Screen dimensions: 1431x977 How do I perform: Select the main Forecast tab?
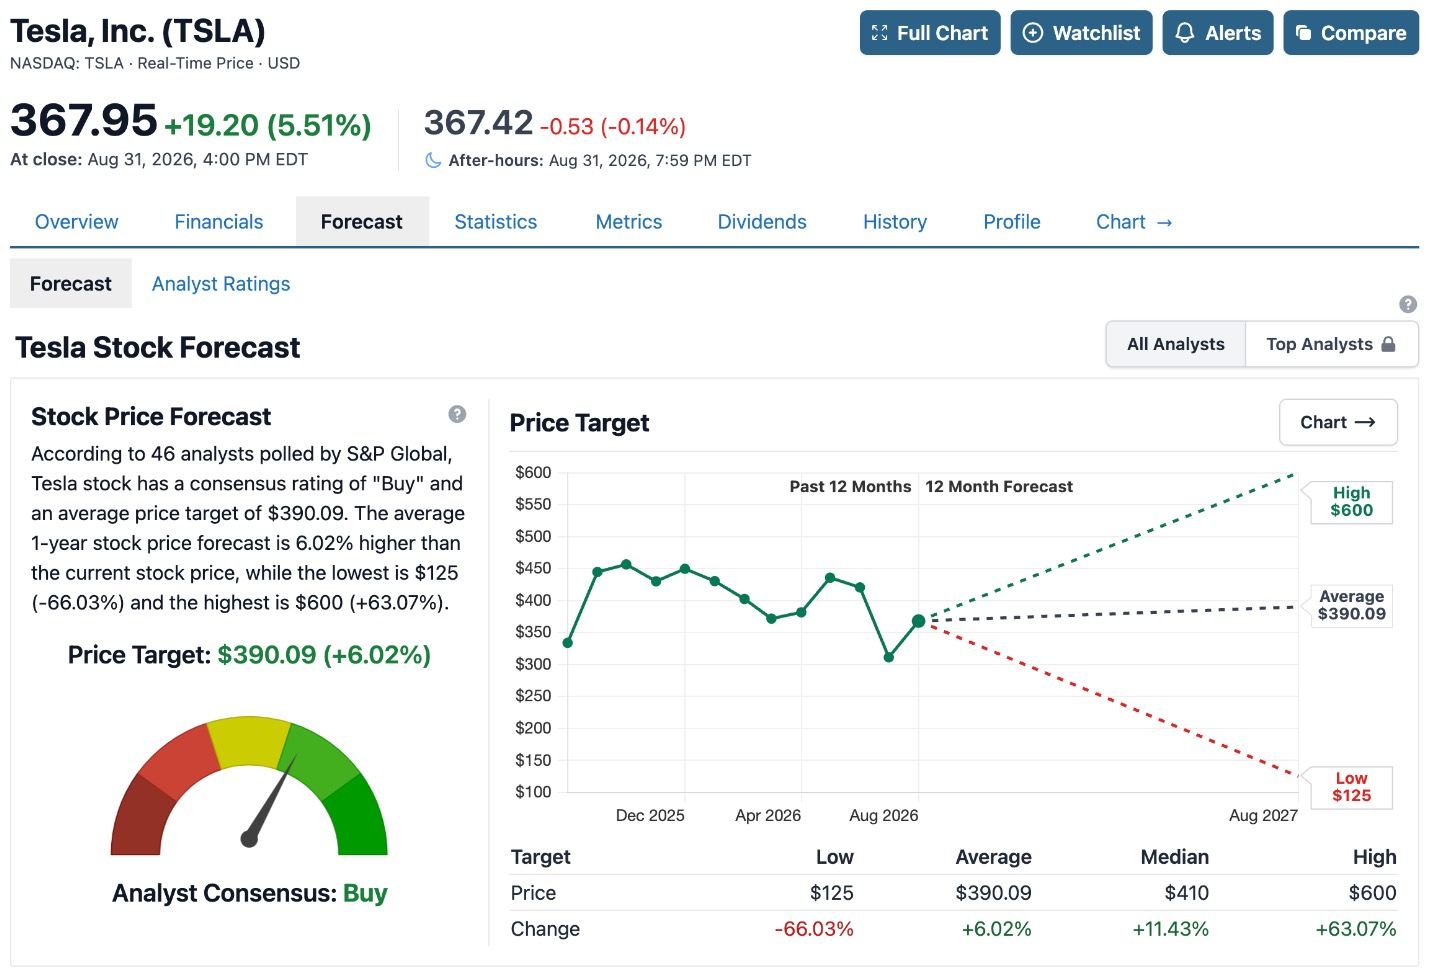click(362, 222)
